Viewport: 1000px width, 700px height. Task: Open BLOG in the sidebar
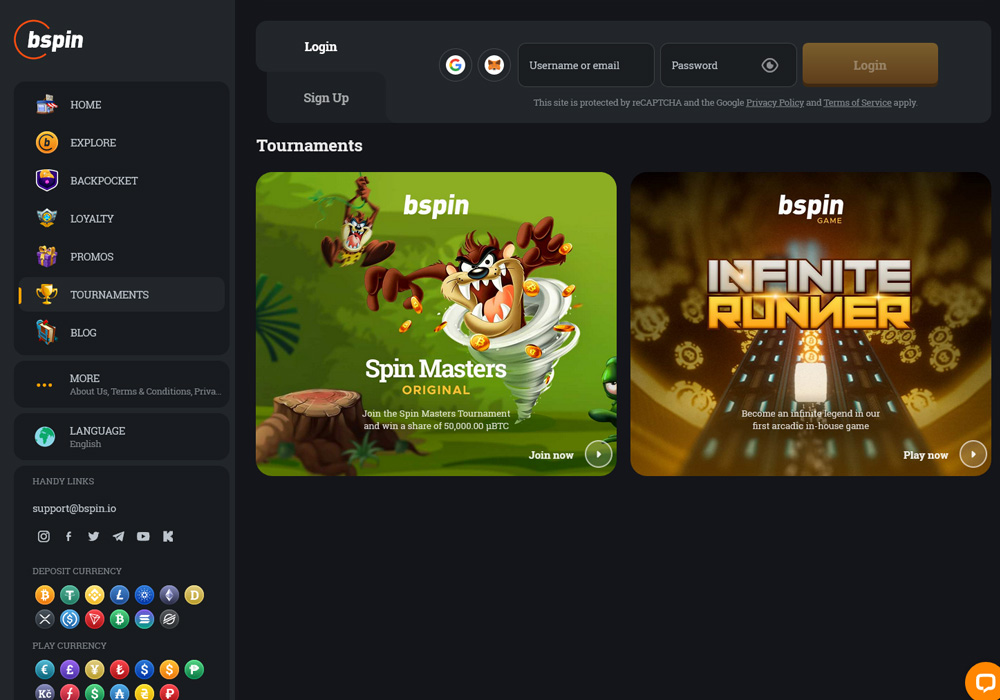(x=122, y=333)
